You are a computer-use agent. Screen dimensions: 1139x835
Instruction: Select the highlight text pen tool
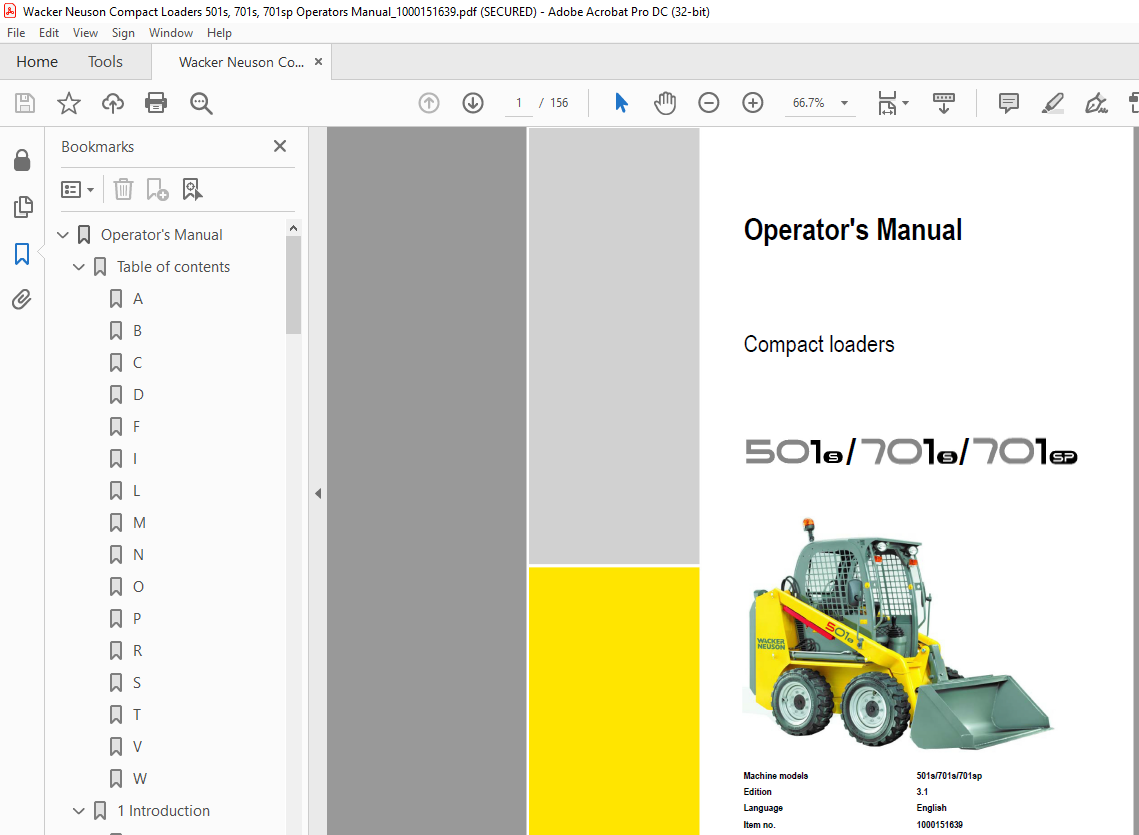click(1053, 103)
